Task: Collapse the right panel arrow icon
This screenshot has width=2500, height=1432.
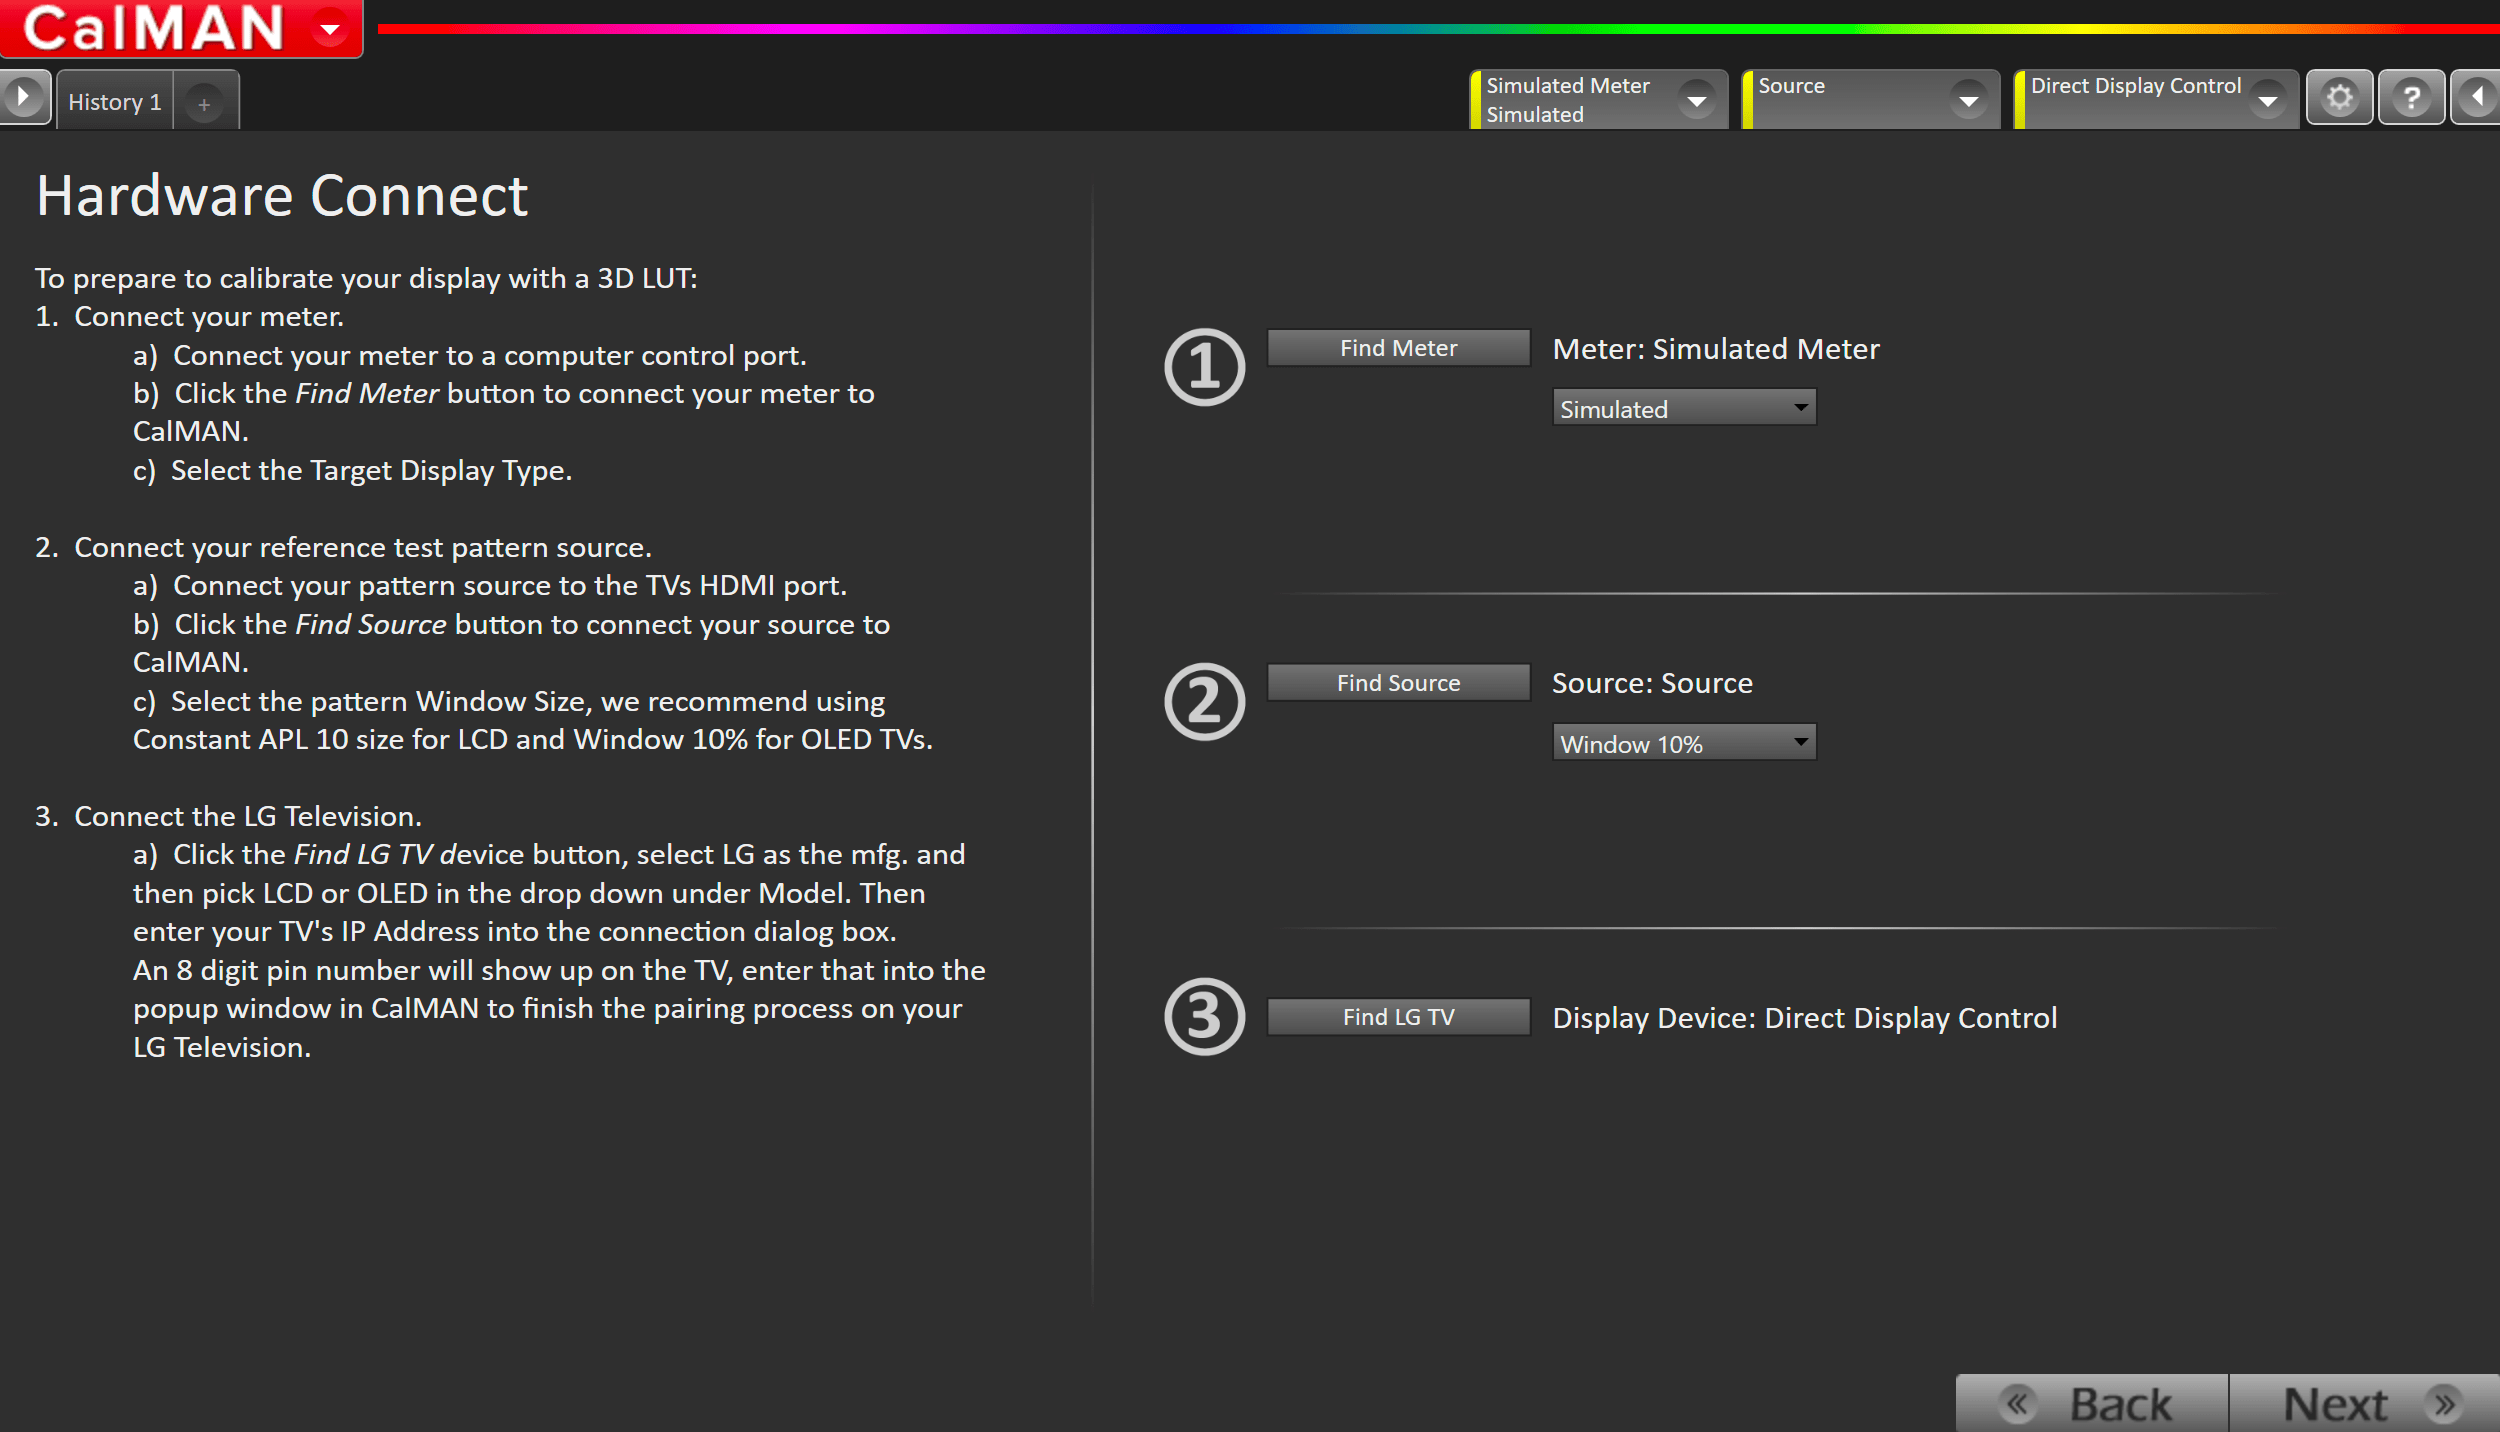Action: tap(2477, 98)
